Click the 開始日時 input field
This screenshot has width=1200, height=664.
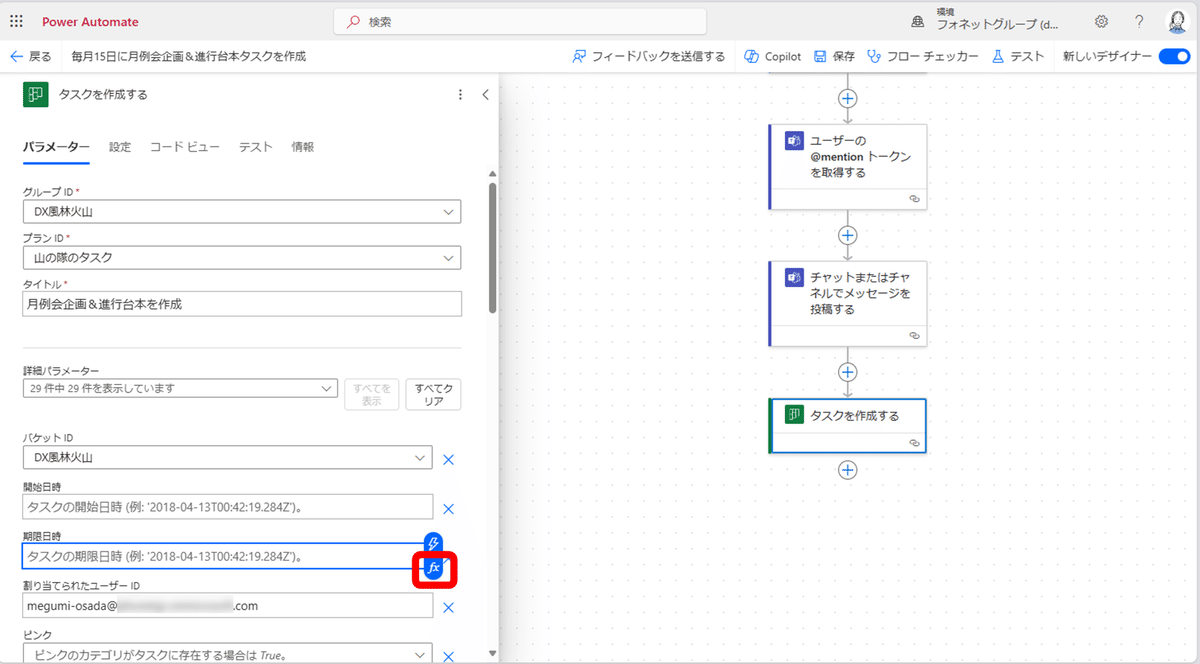coord(228,507)
